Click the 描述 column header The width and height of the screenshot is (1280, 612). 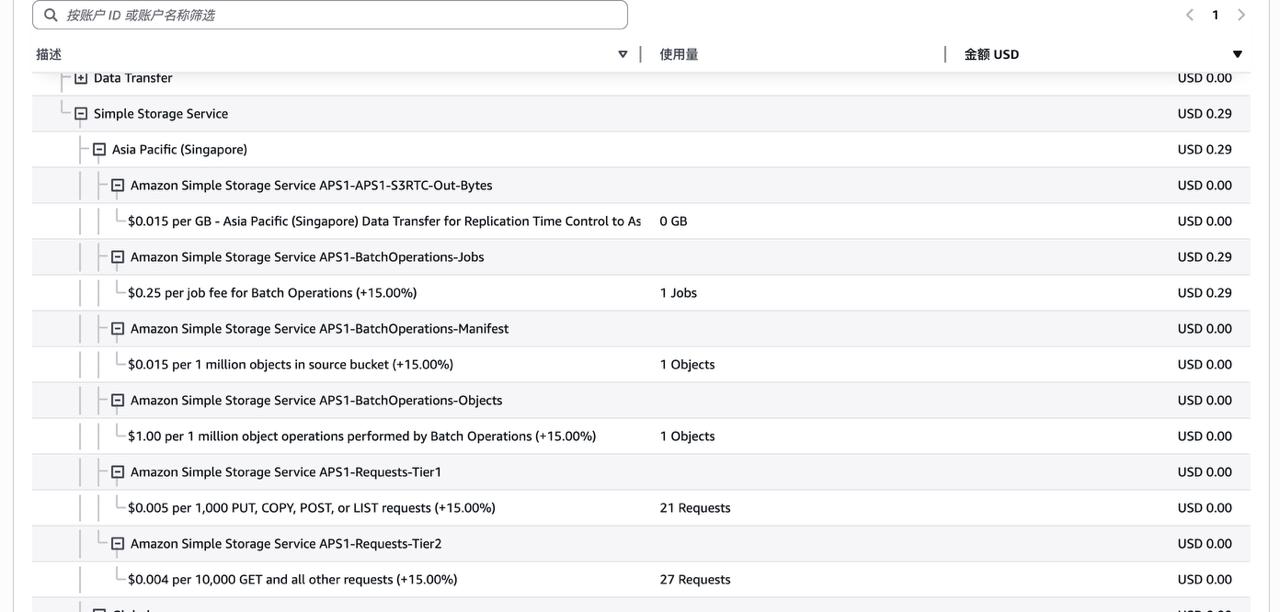pyautogui.click(x=49, y=54)
